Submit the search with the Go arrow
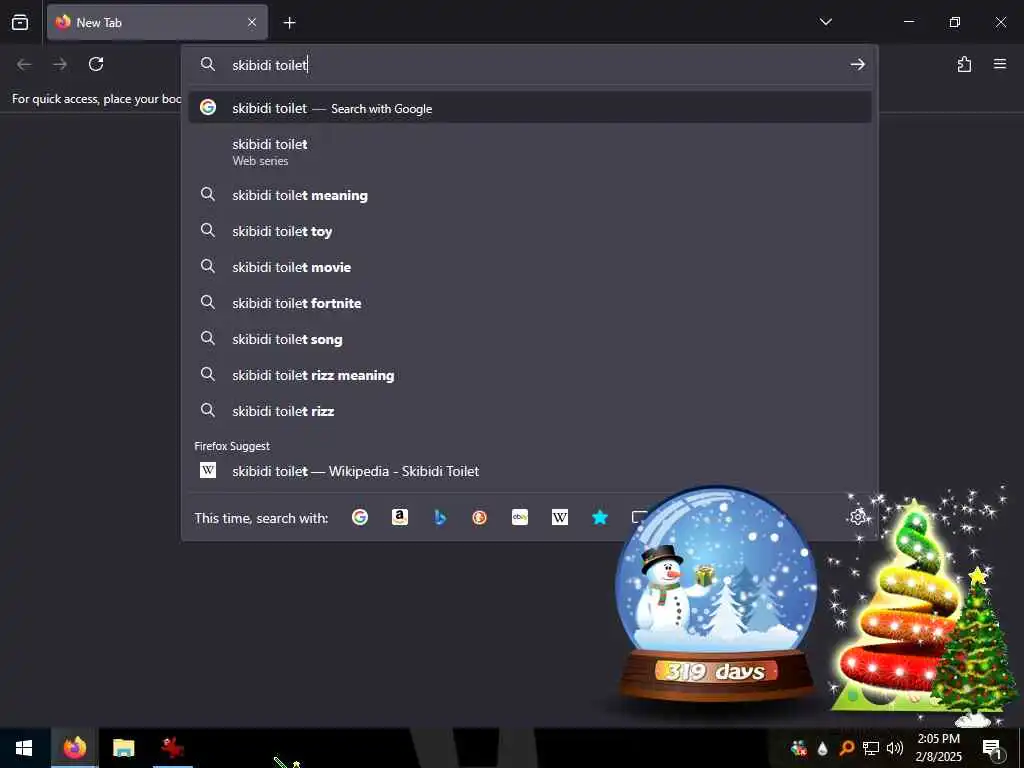 (x=857, y=64)
